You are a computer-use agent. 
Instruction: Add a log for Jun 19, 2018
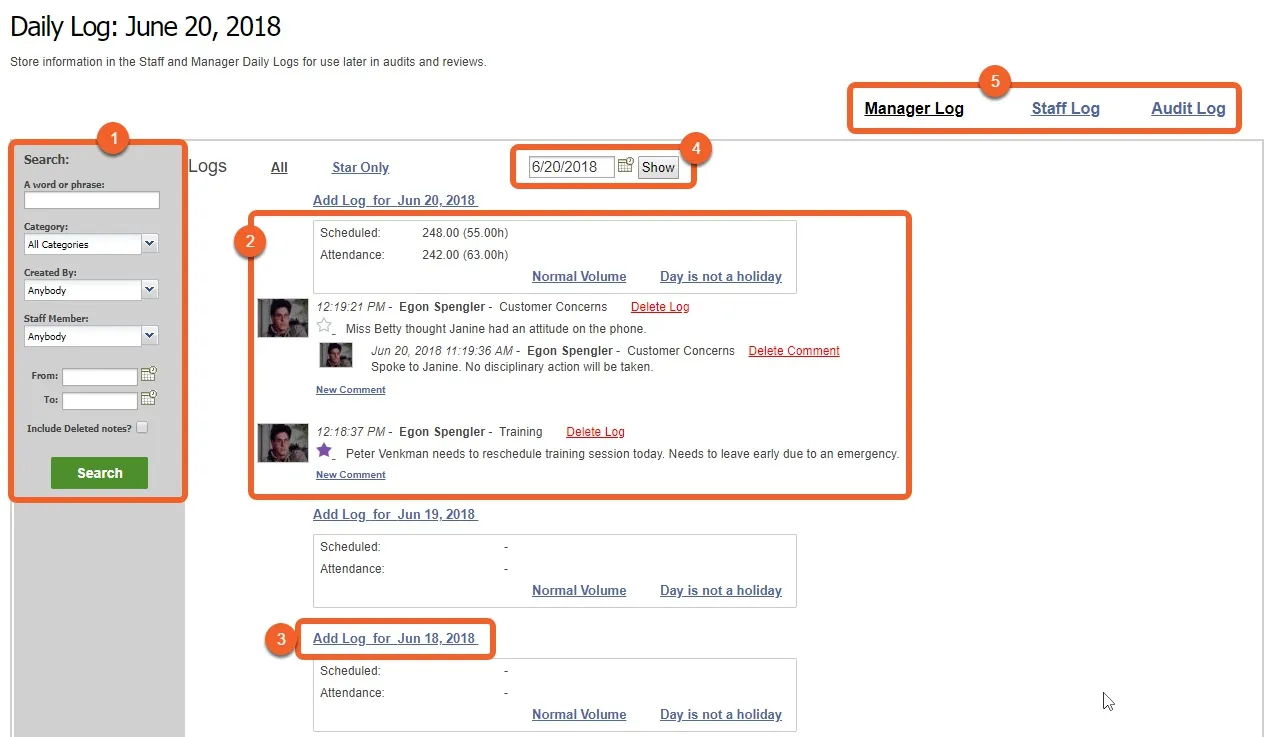[x=395, y=514]
